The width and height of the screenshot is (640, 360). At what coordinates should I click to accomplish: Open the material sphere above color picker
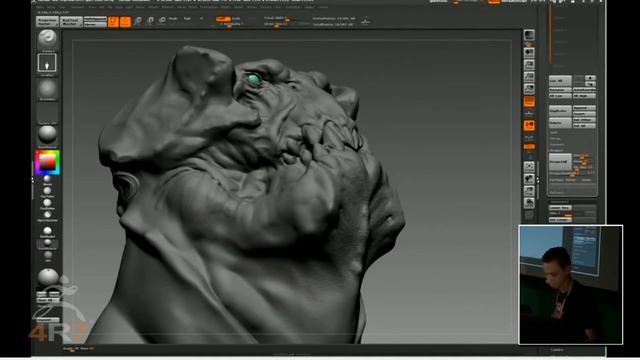47,134
